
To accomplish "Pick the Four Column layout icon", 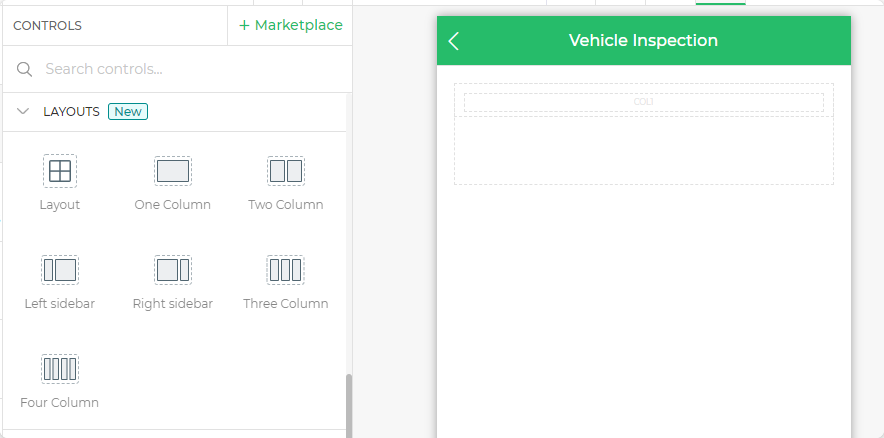I will coord(60,369).
